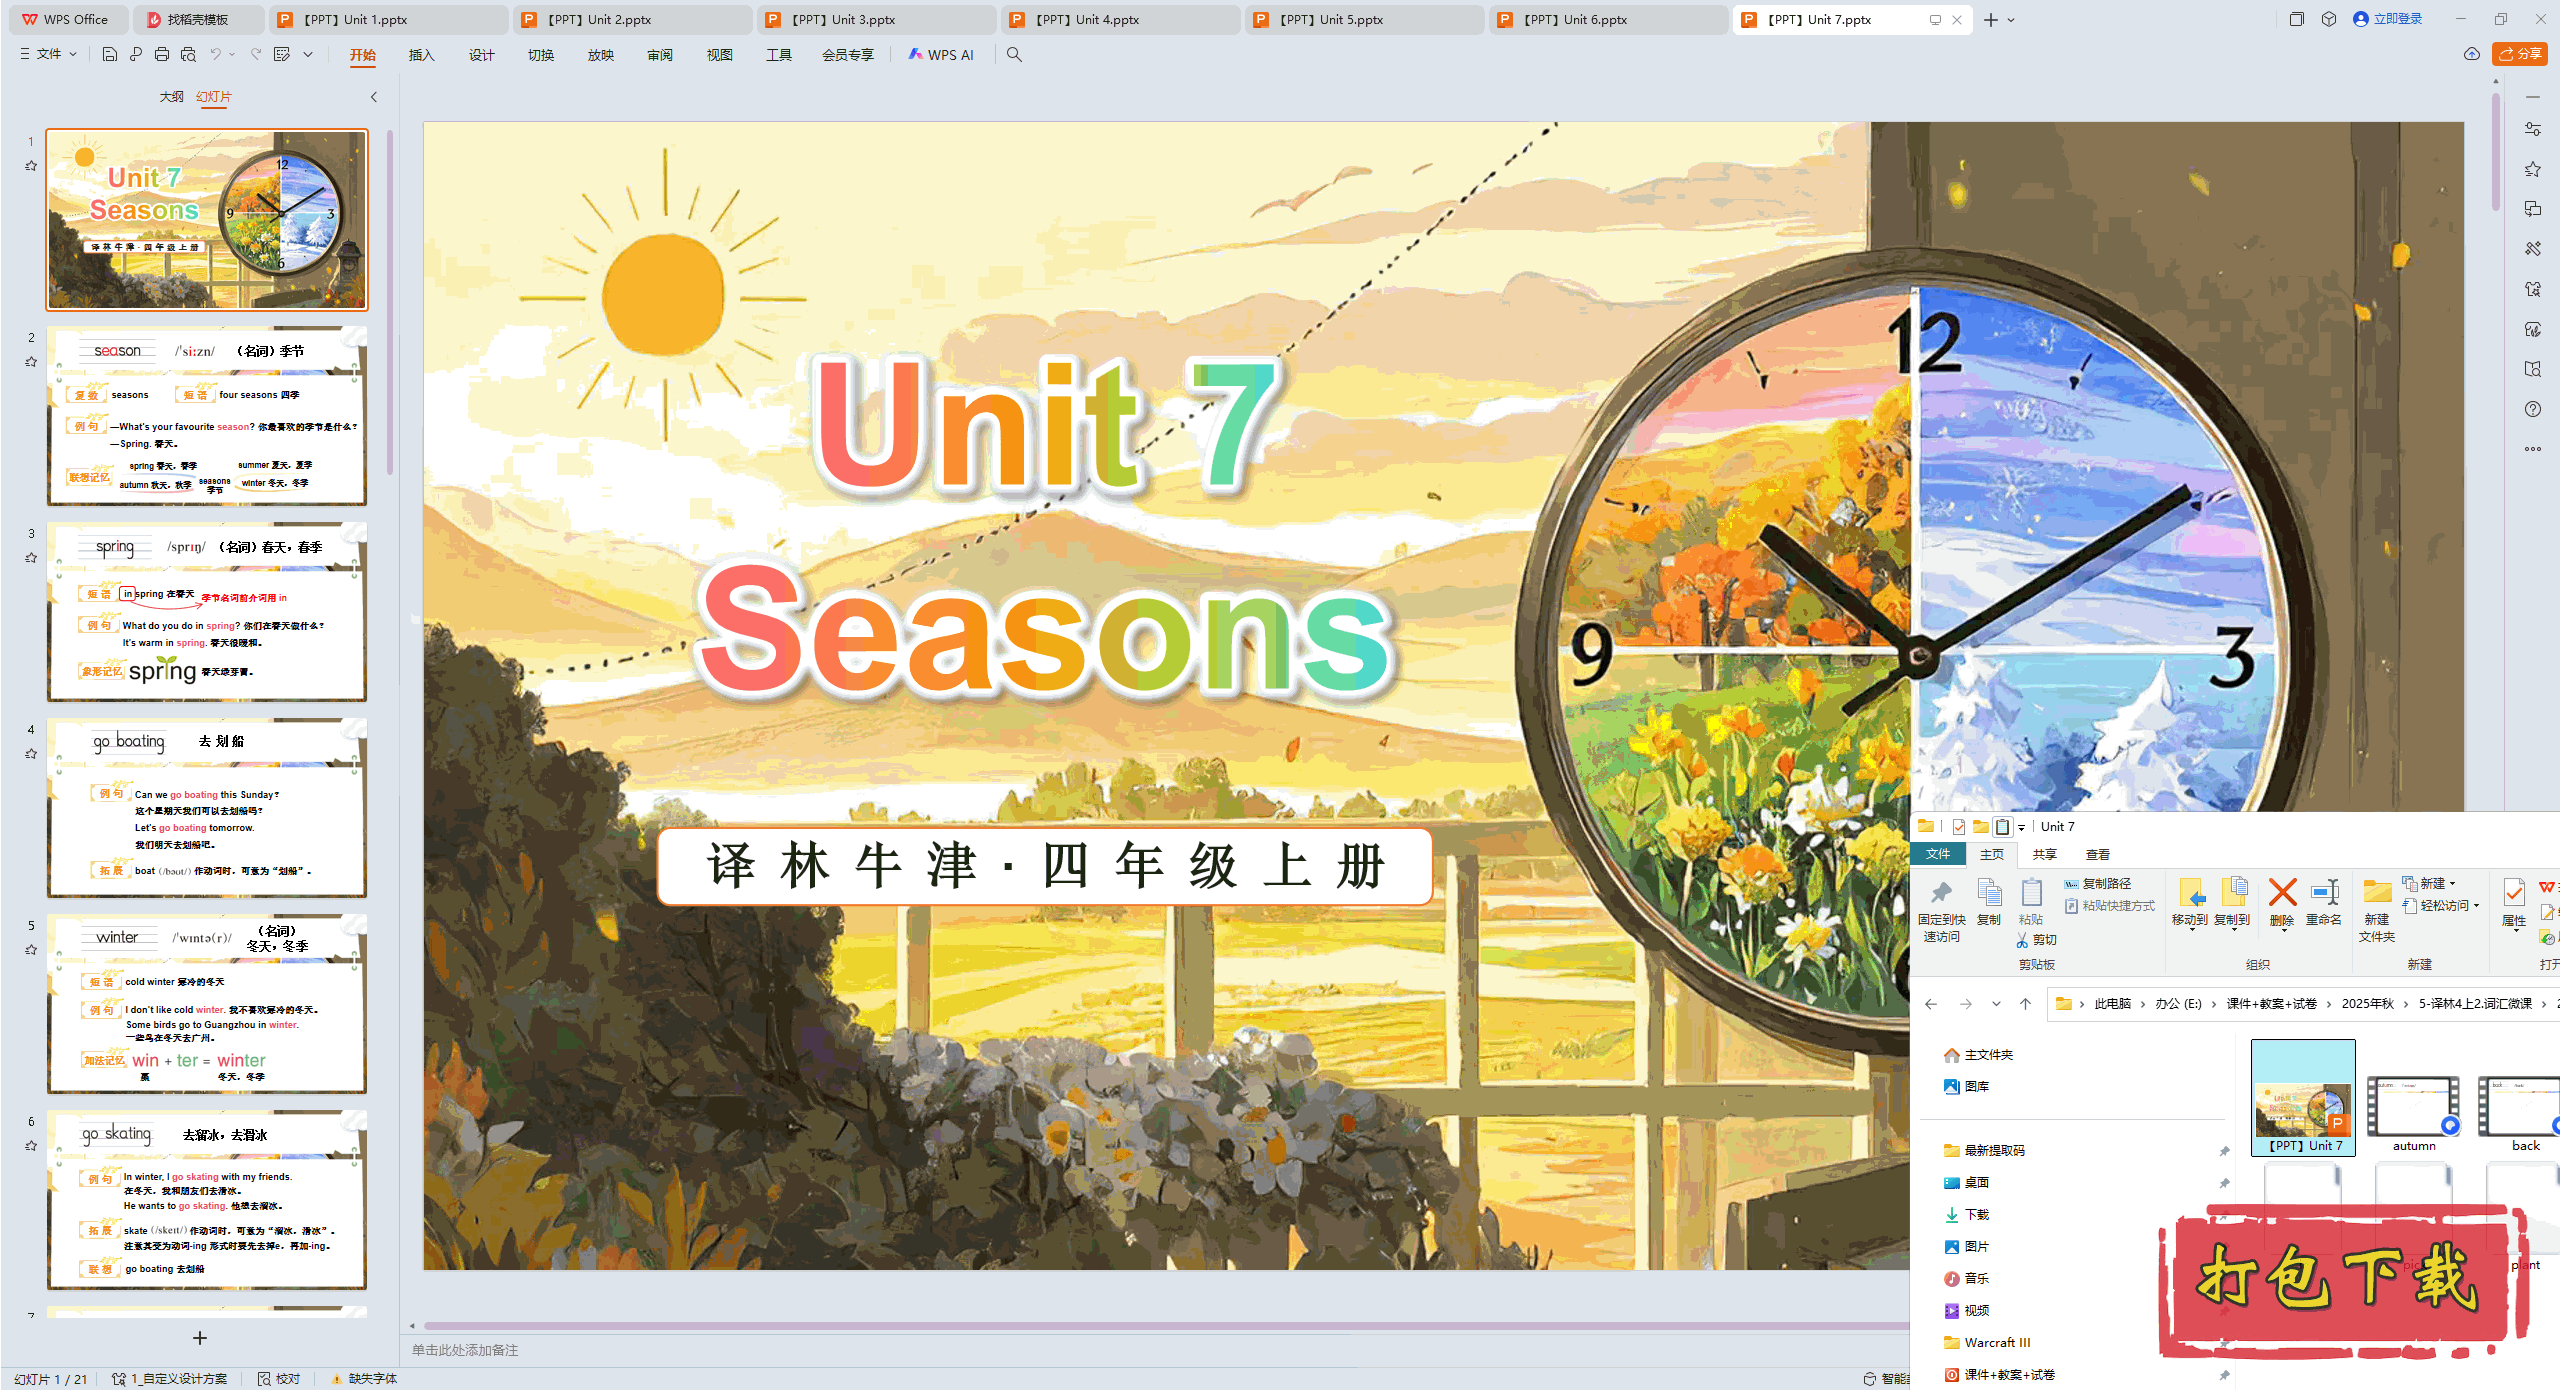The image size is (2560, 1390).
Task: Open the 共享 tab in File Explorer
Action: [2045, 854]
